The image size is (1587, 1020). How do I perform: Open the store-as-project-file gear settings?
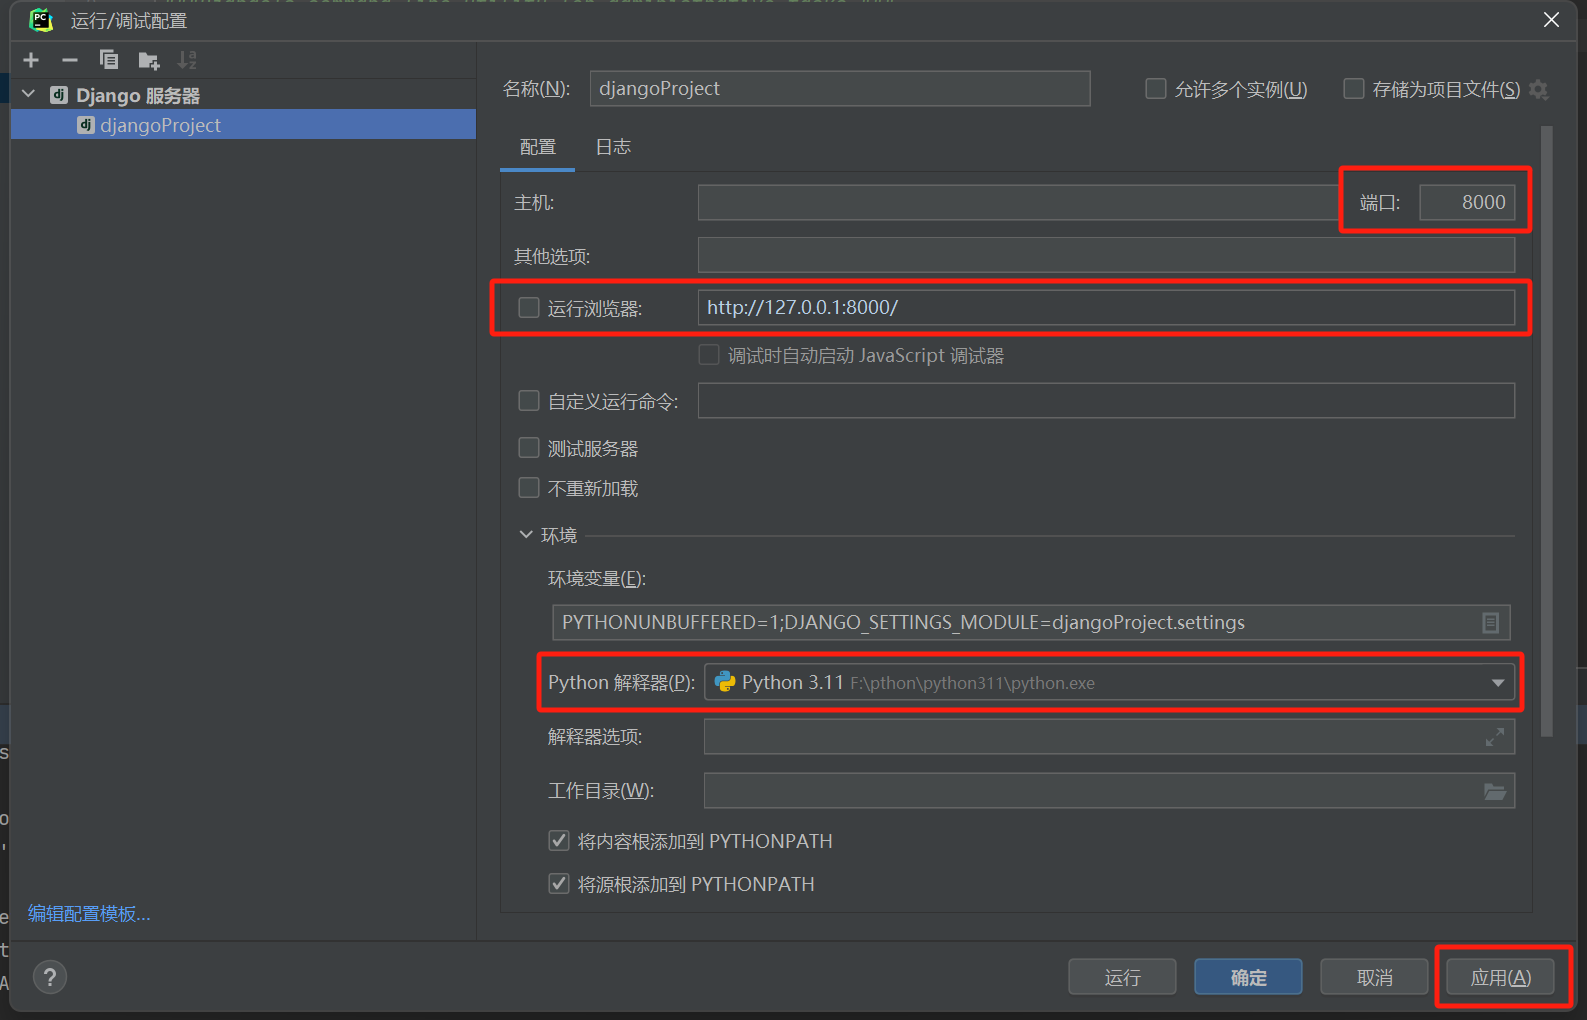pyautogui.click(x=1539, y=90)
